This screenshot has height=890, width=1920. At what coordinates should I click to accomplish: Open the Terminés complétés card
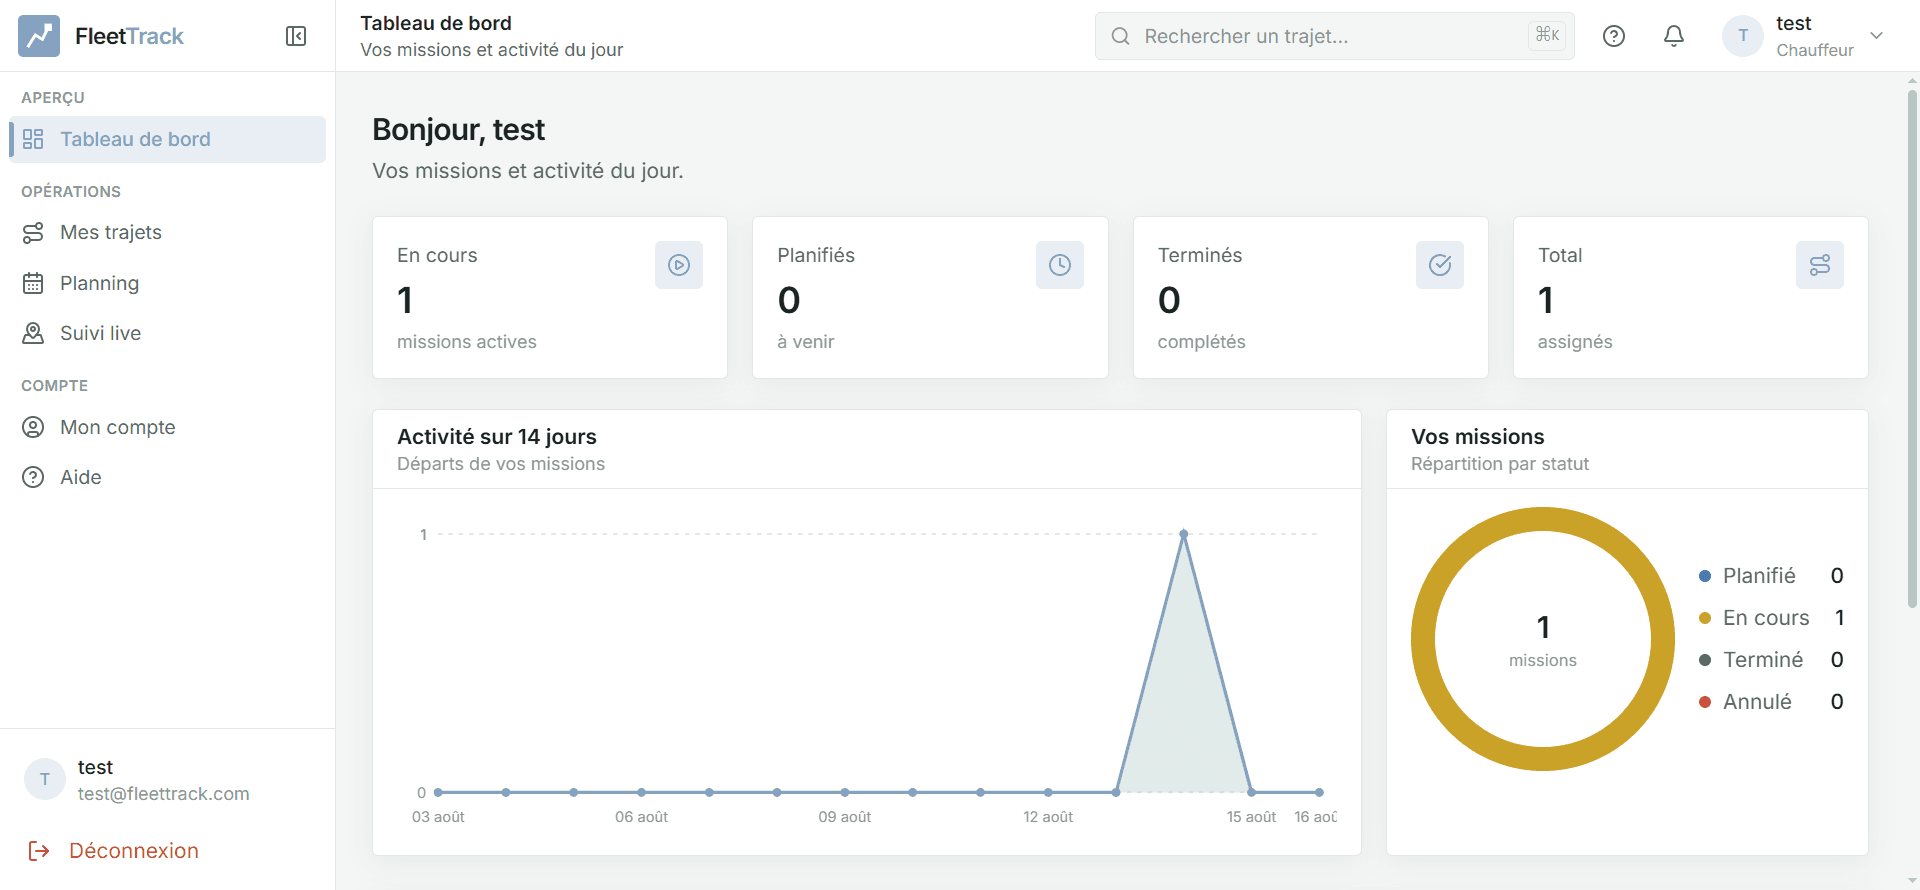[1311, 297]
